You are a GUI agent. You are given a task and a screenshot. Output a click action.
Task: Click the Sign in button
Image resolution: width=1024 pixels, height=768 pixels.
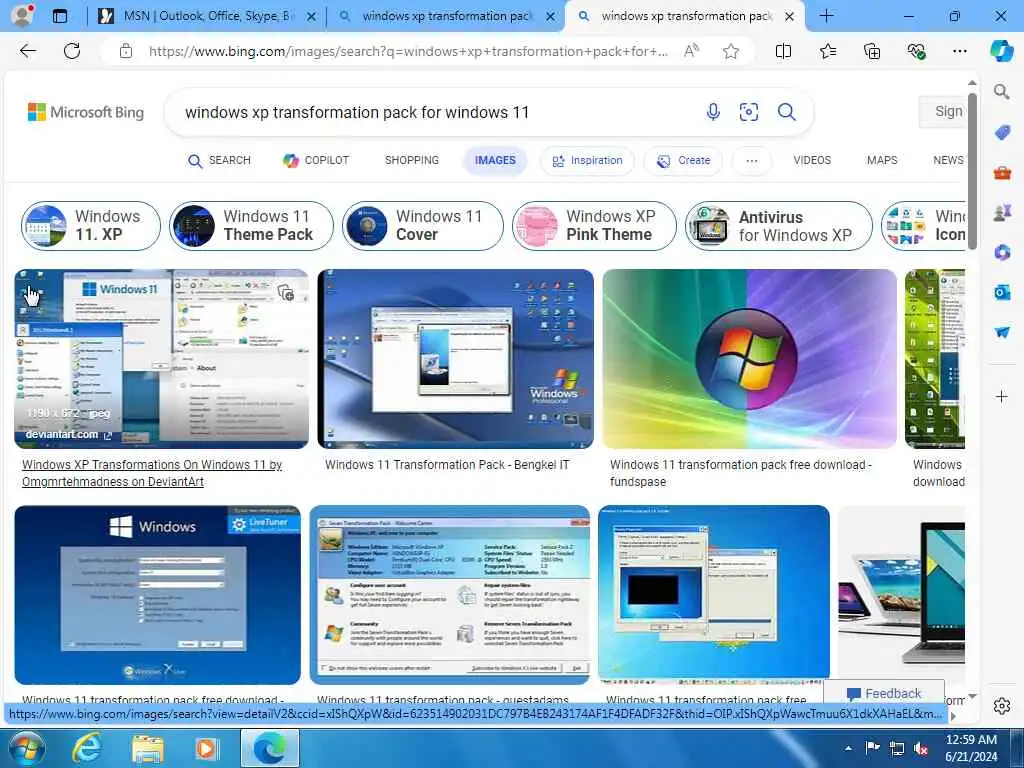942,112
